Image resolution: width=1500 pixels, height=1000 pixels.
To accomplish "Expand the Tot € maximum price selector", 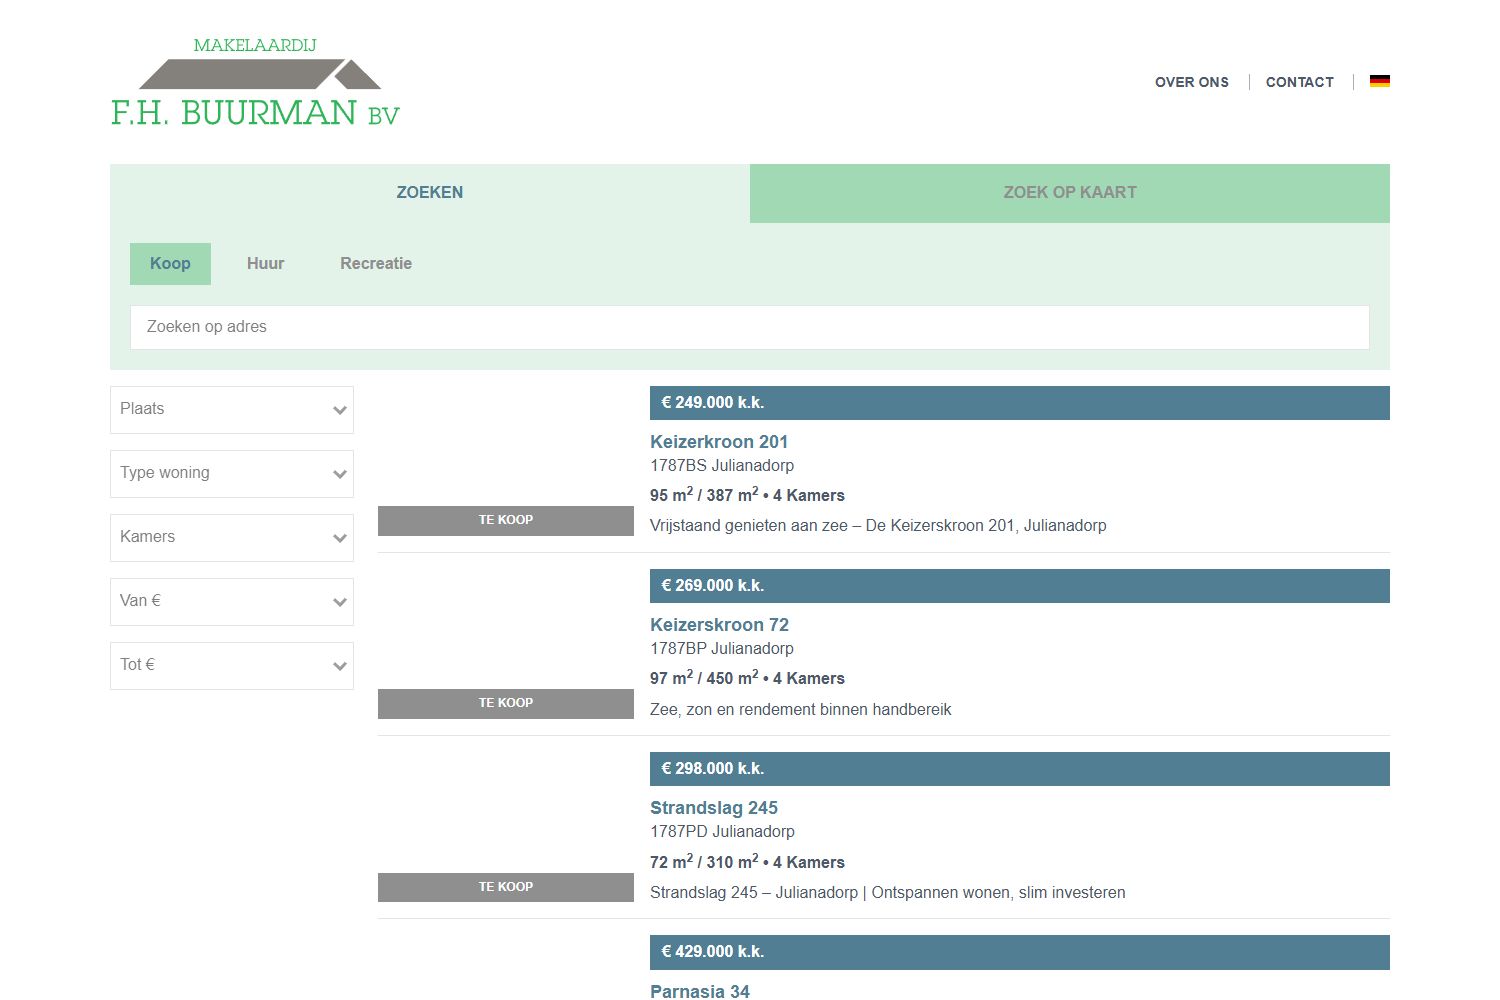I will pyautogui.click(x=231, y=665).
